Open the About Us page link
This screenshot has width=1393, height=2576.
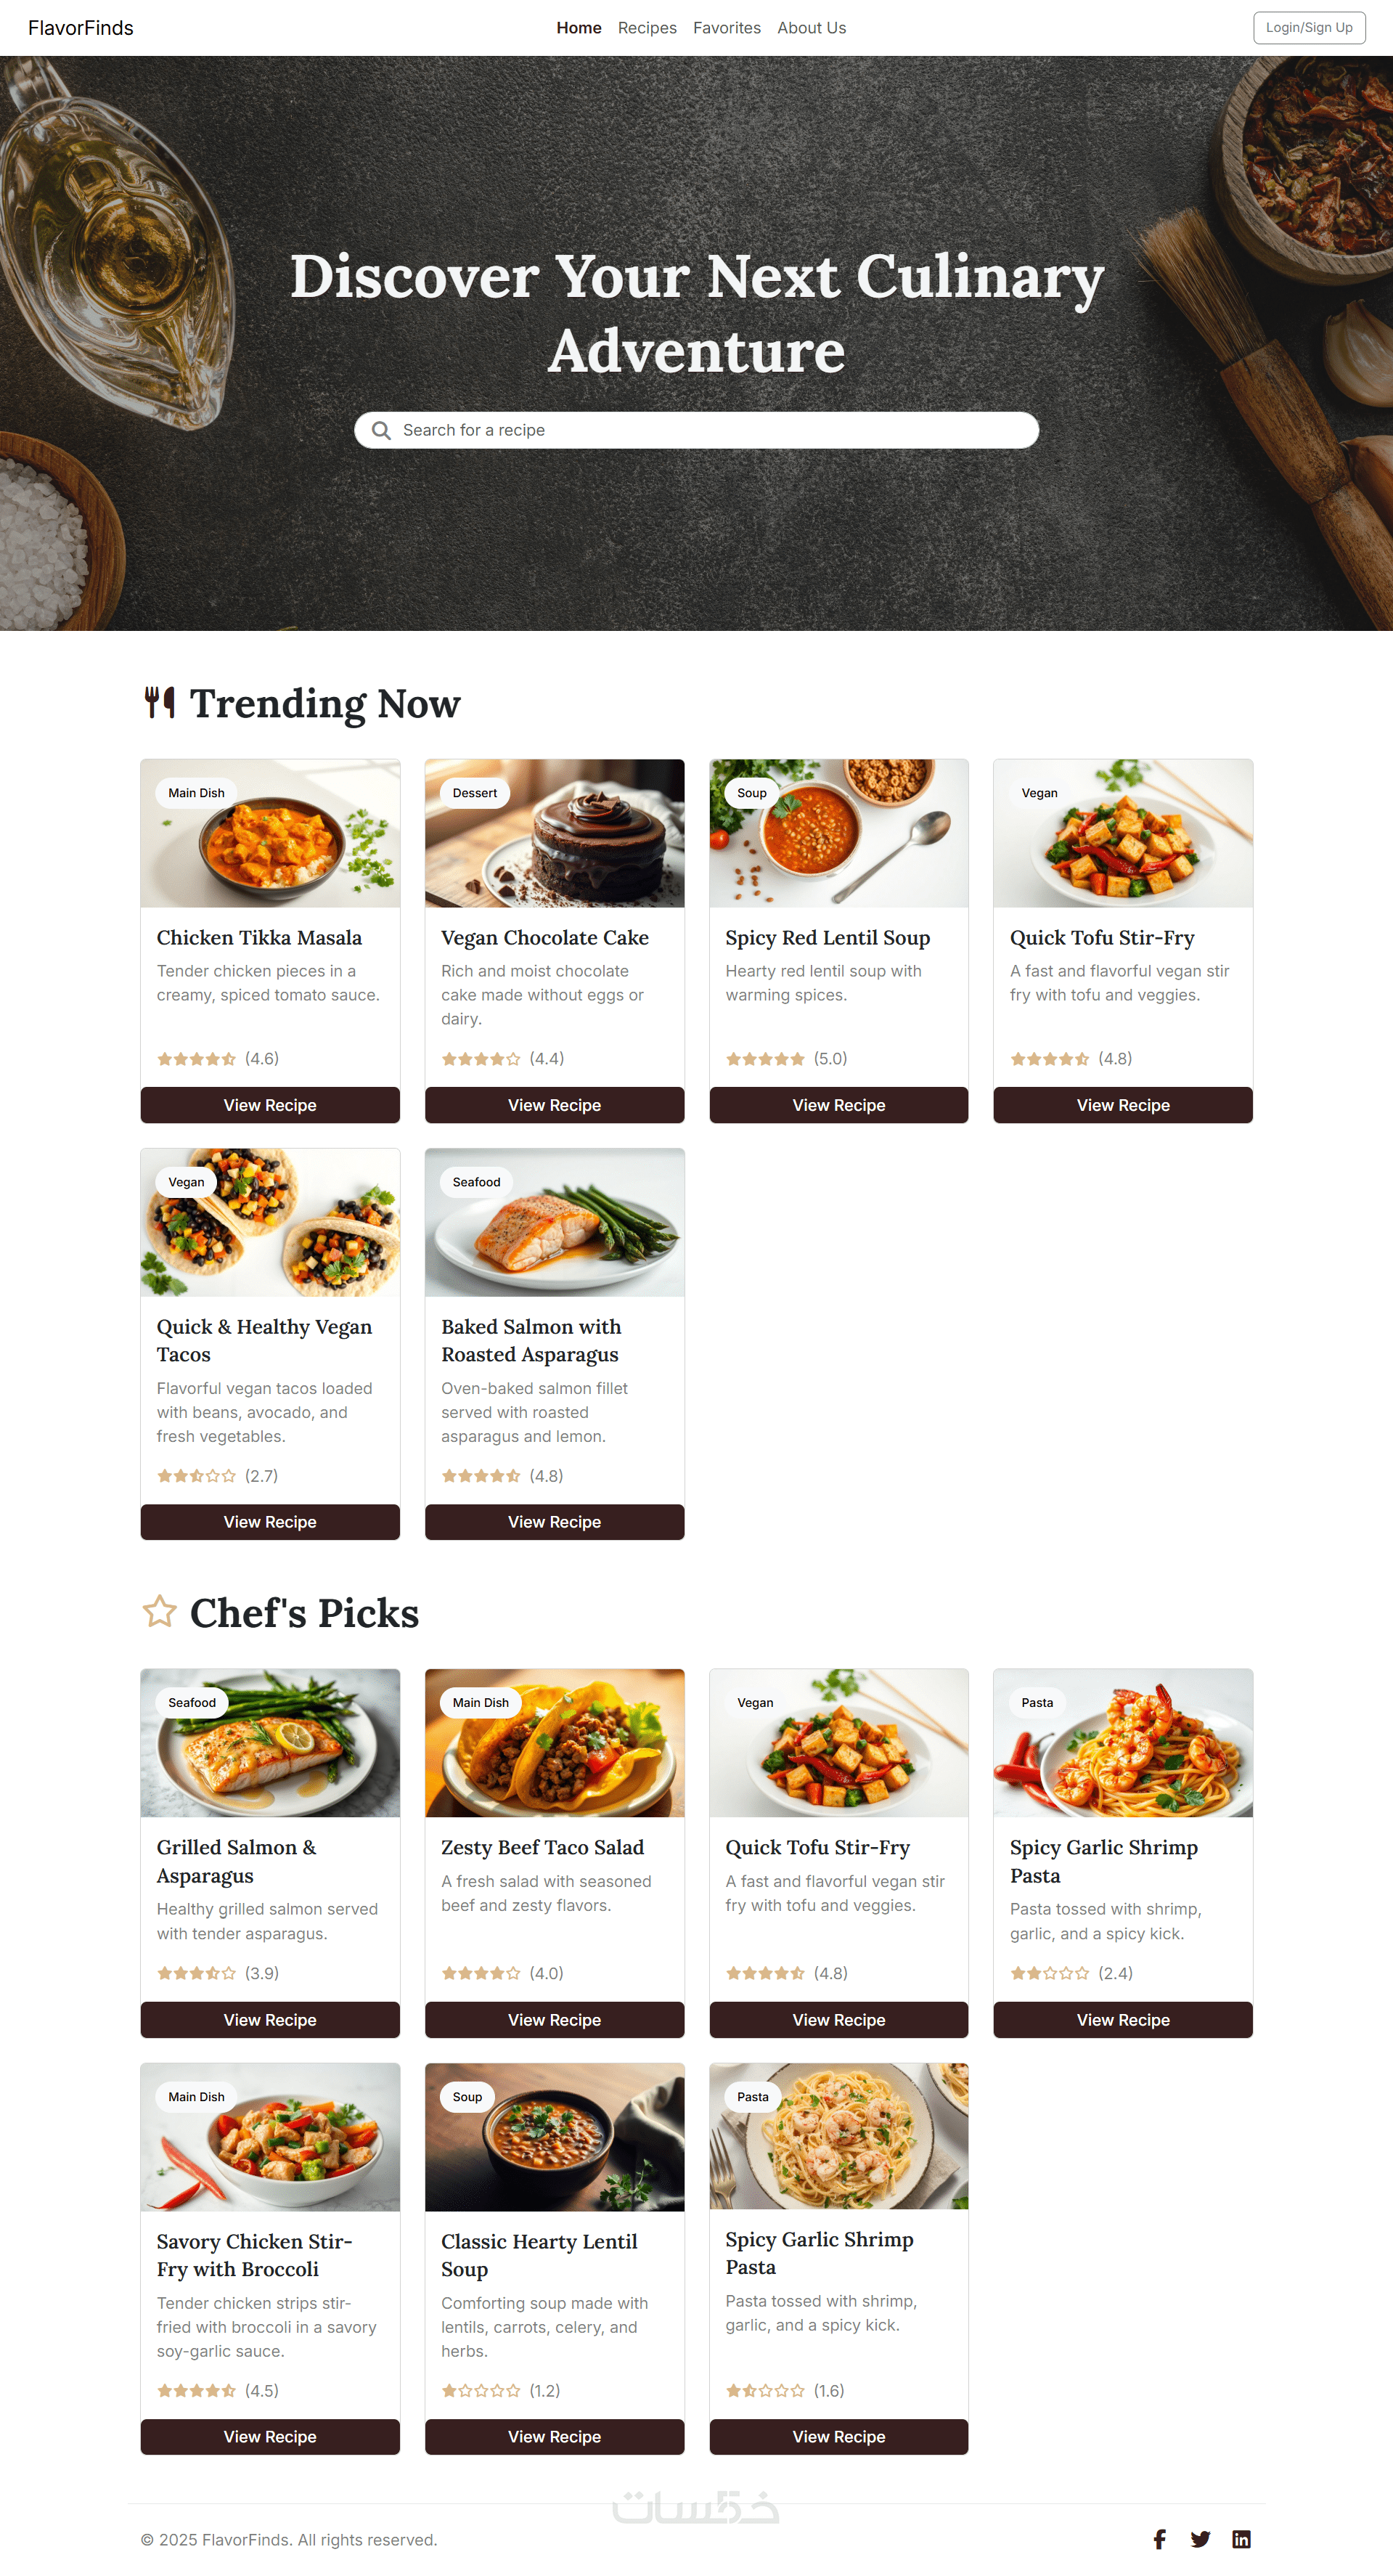[x=811, y=28]
